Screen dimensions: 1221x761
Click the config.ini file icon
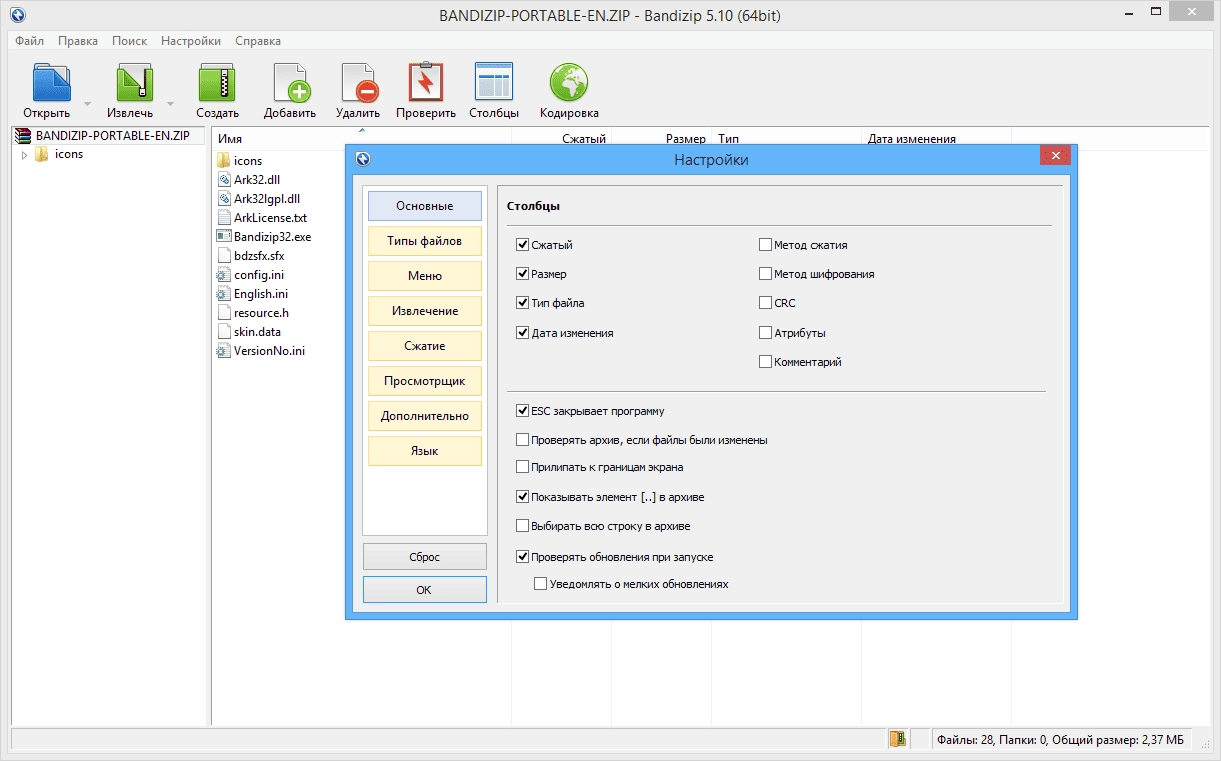(x=224, y=274)
